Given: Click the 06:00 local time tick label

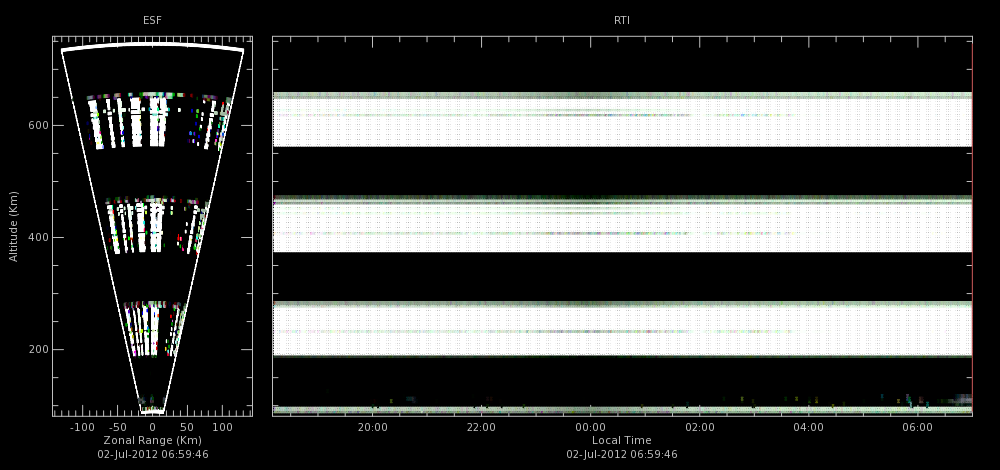Looking at the screenshot, I should 918,427.
